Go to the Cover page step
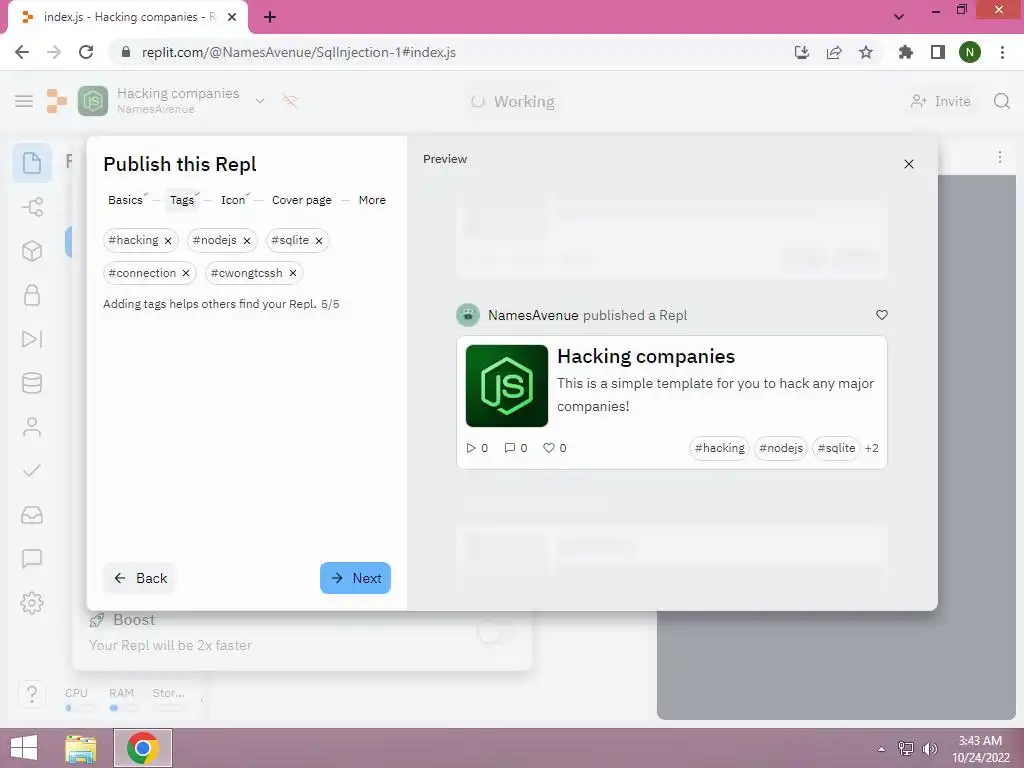The height and width of the screenshot is (768, 1024). click(302, 200)
